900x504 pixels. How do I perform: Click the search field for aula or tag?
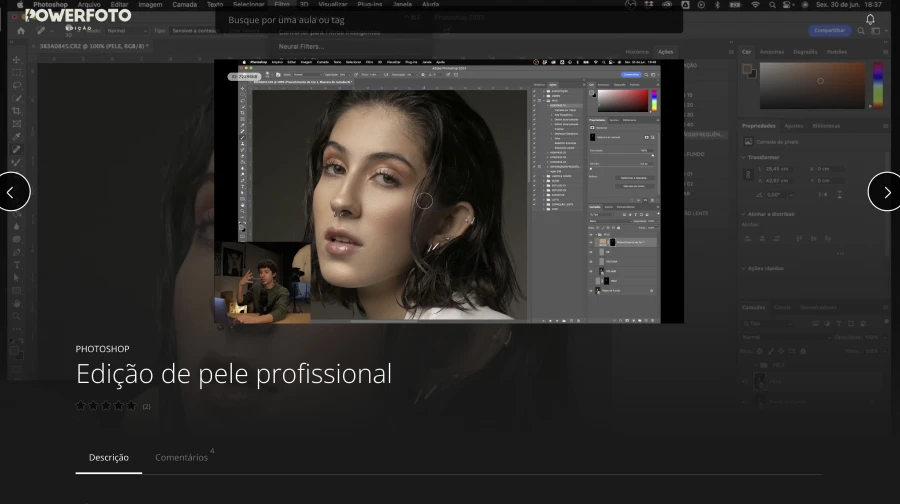(x=449, y=20)
